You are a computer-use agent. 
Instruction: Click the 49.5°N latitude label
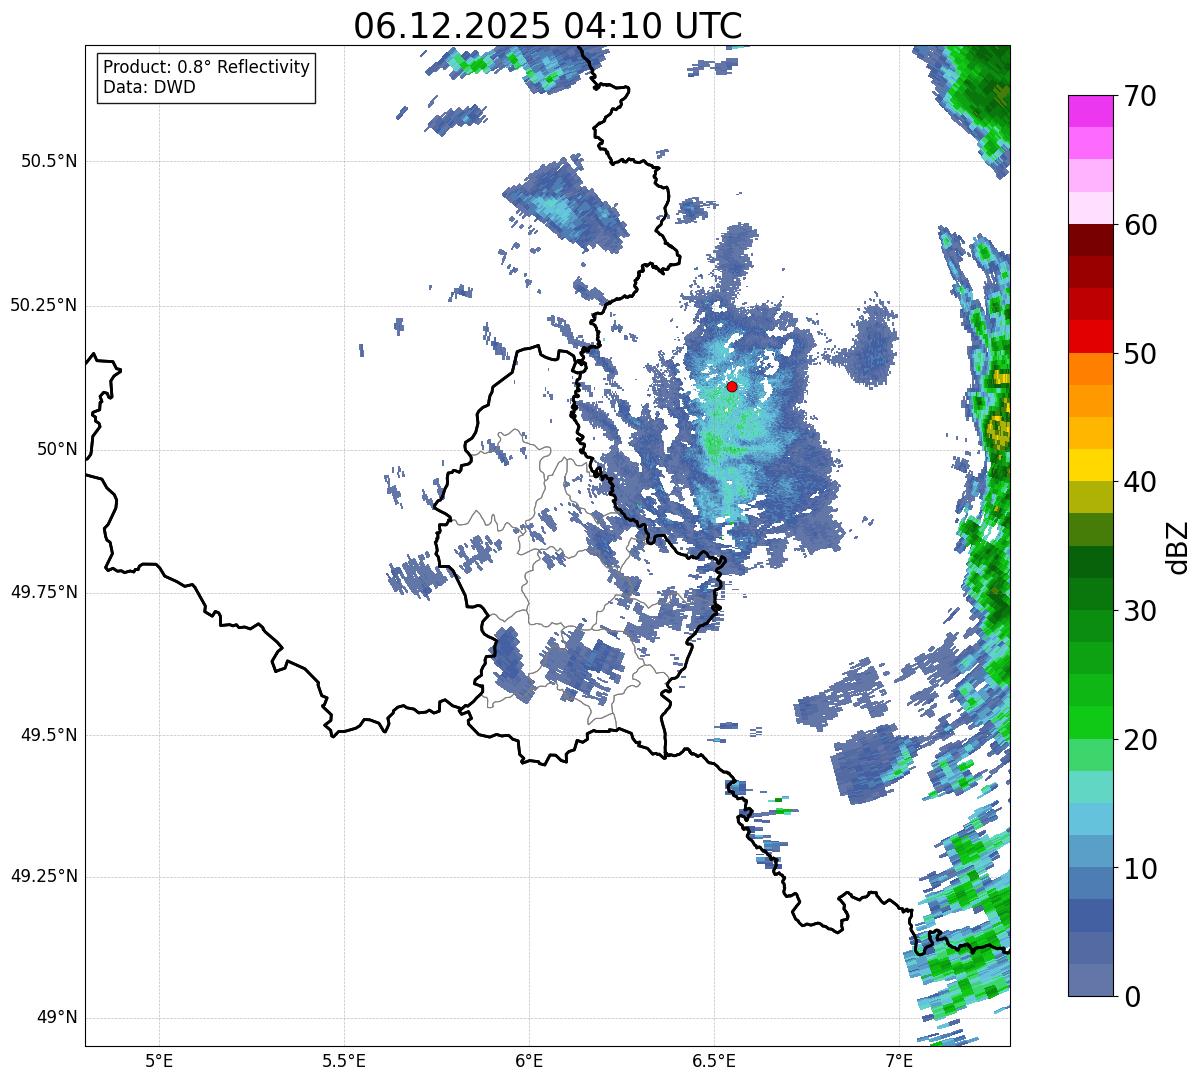point(49,735)
